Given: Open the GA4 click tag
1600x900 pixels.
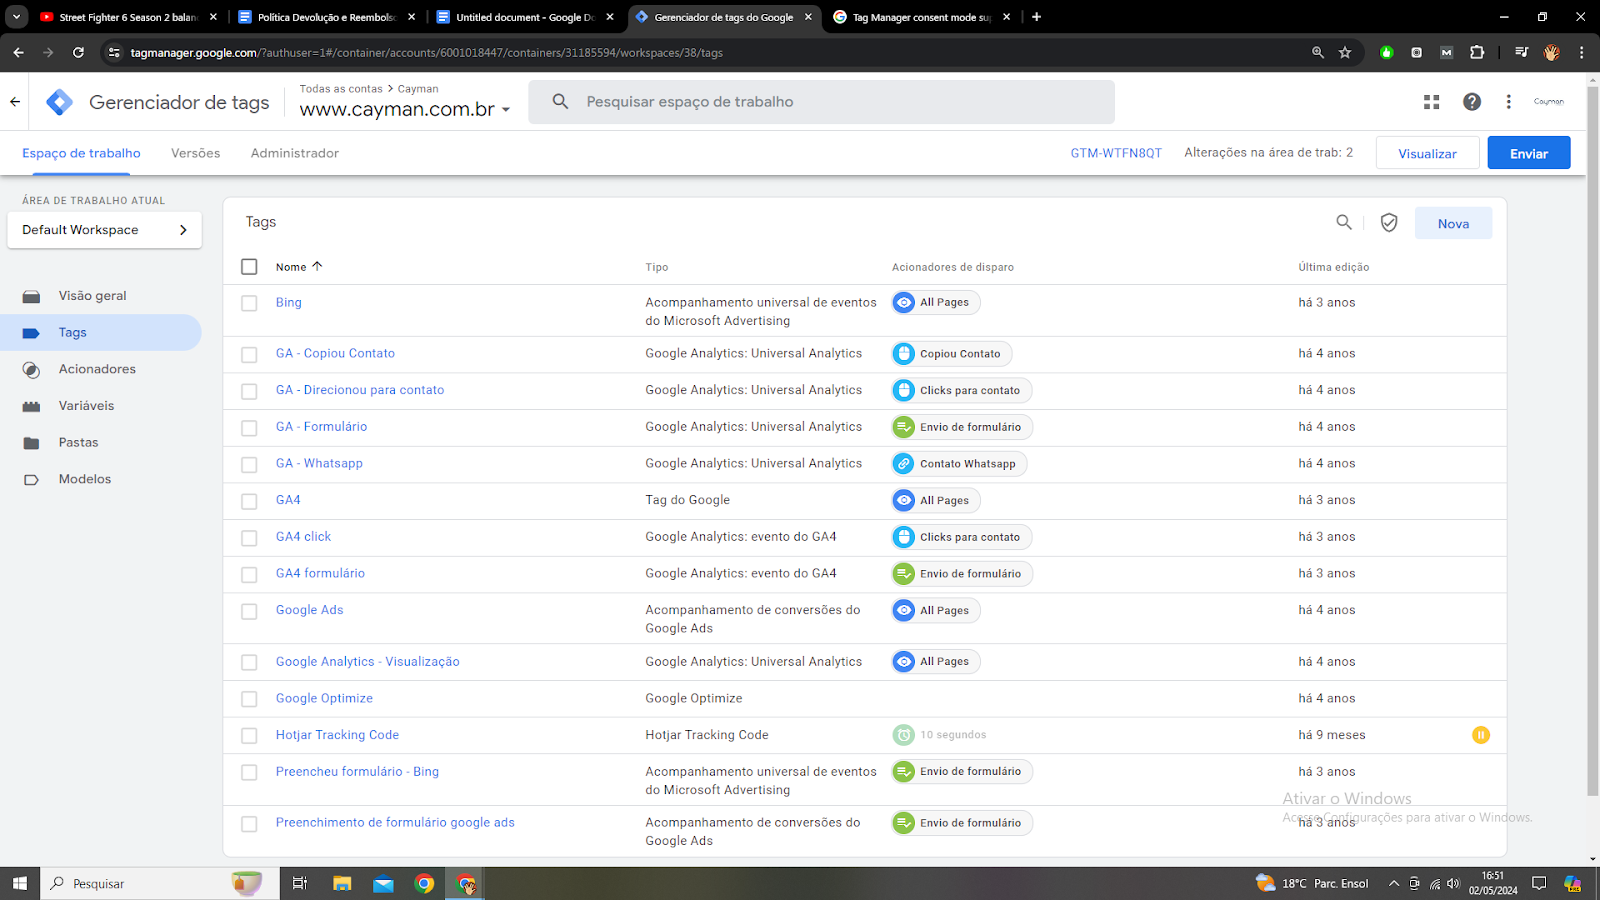Looking at the screenshot, I should tap(303, 537).
